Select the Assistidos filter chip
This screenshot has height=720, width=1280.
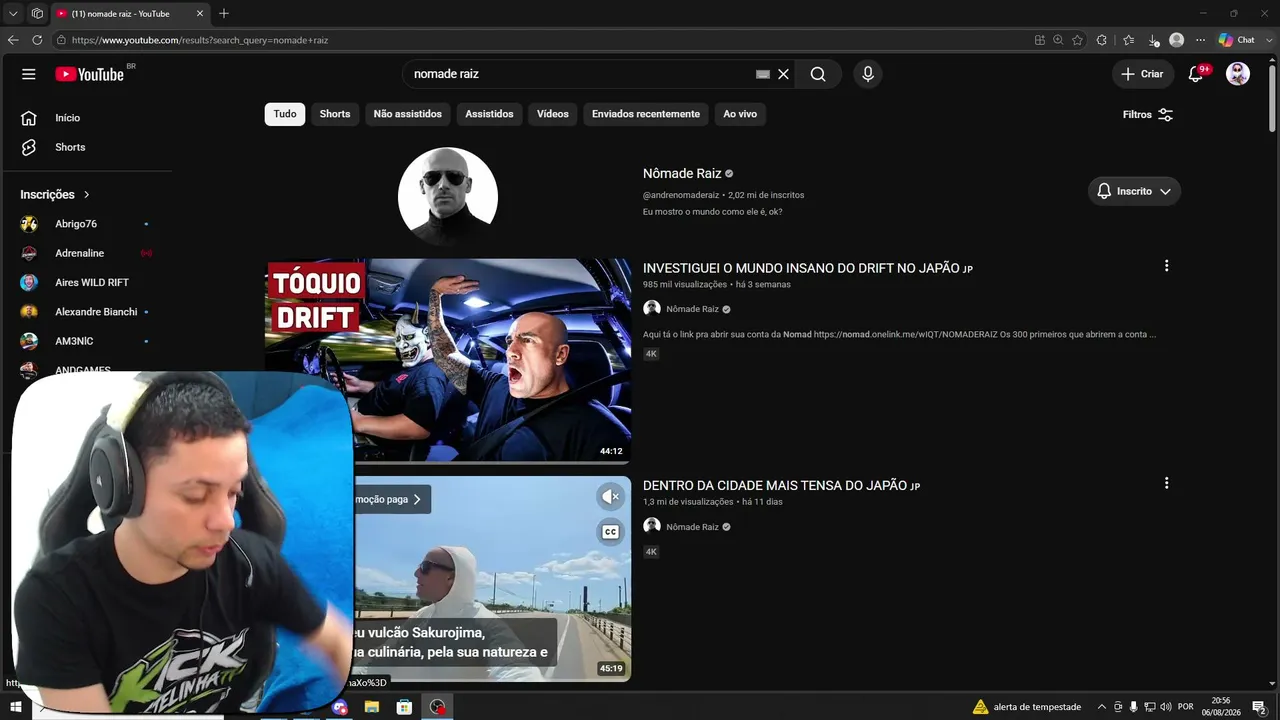click(489, 114)
